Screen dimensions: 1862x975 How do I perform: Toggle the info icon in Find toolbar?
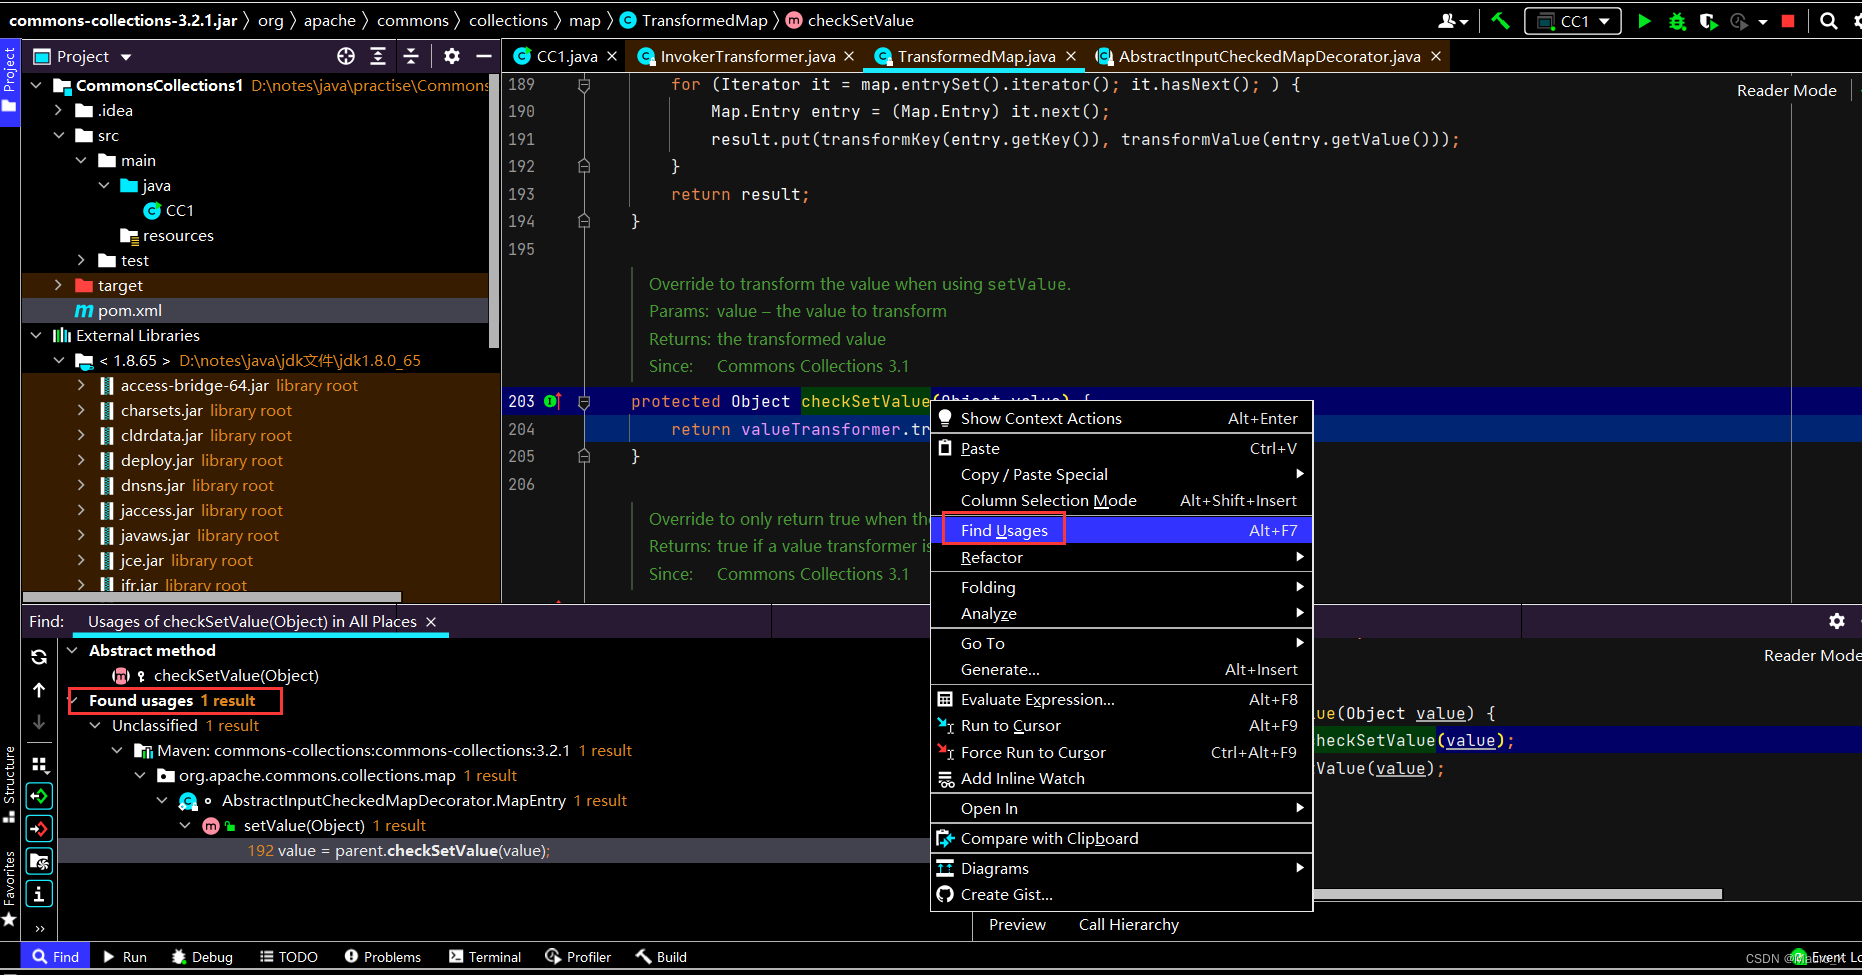point(39,893)
